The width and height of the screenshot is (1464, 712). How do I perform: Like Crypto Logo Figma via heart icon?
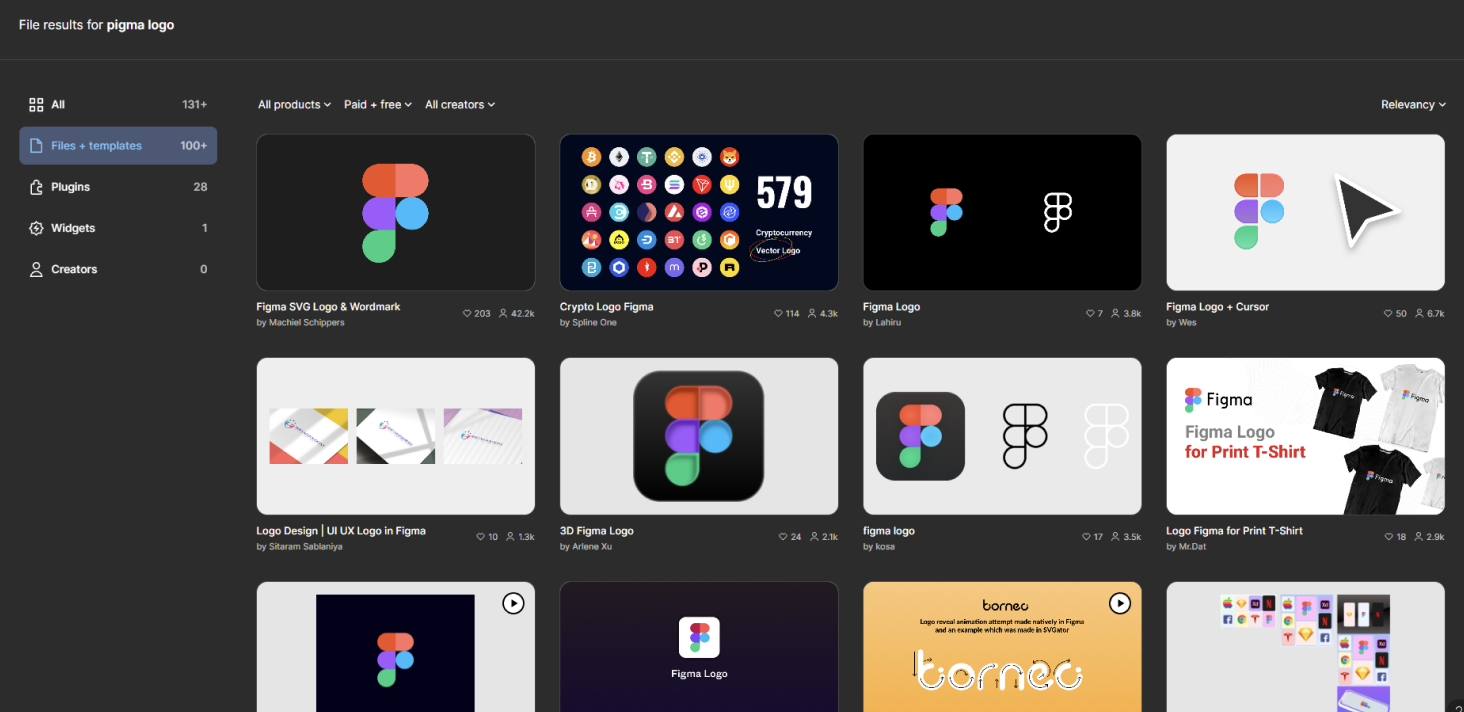778,313
